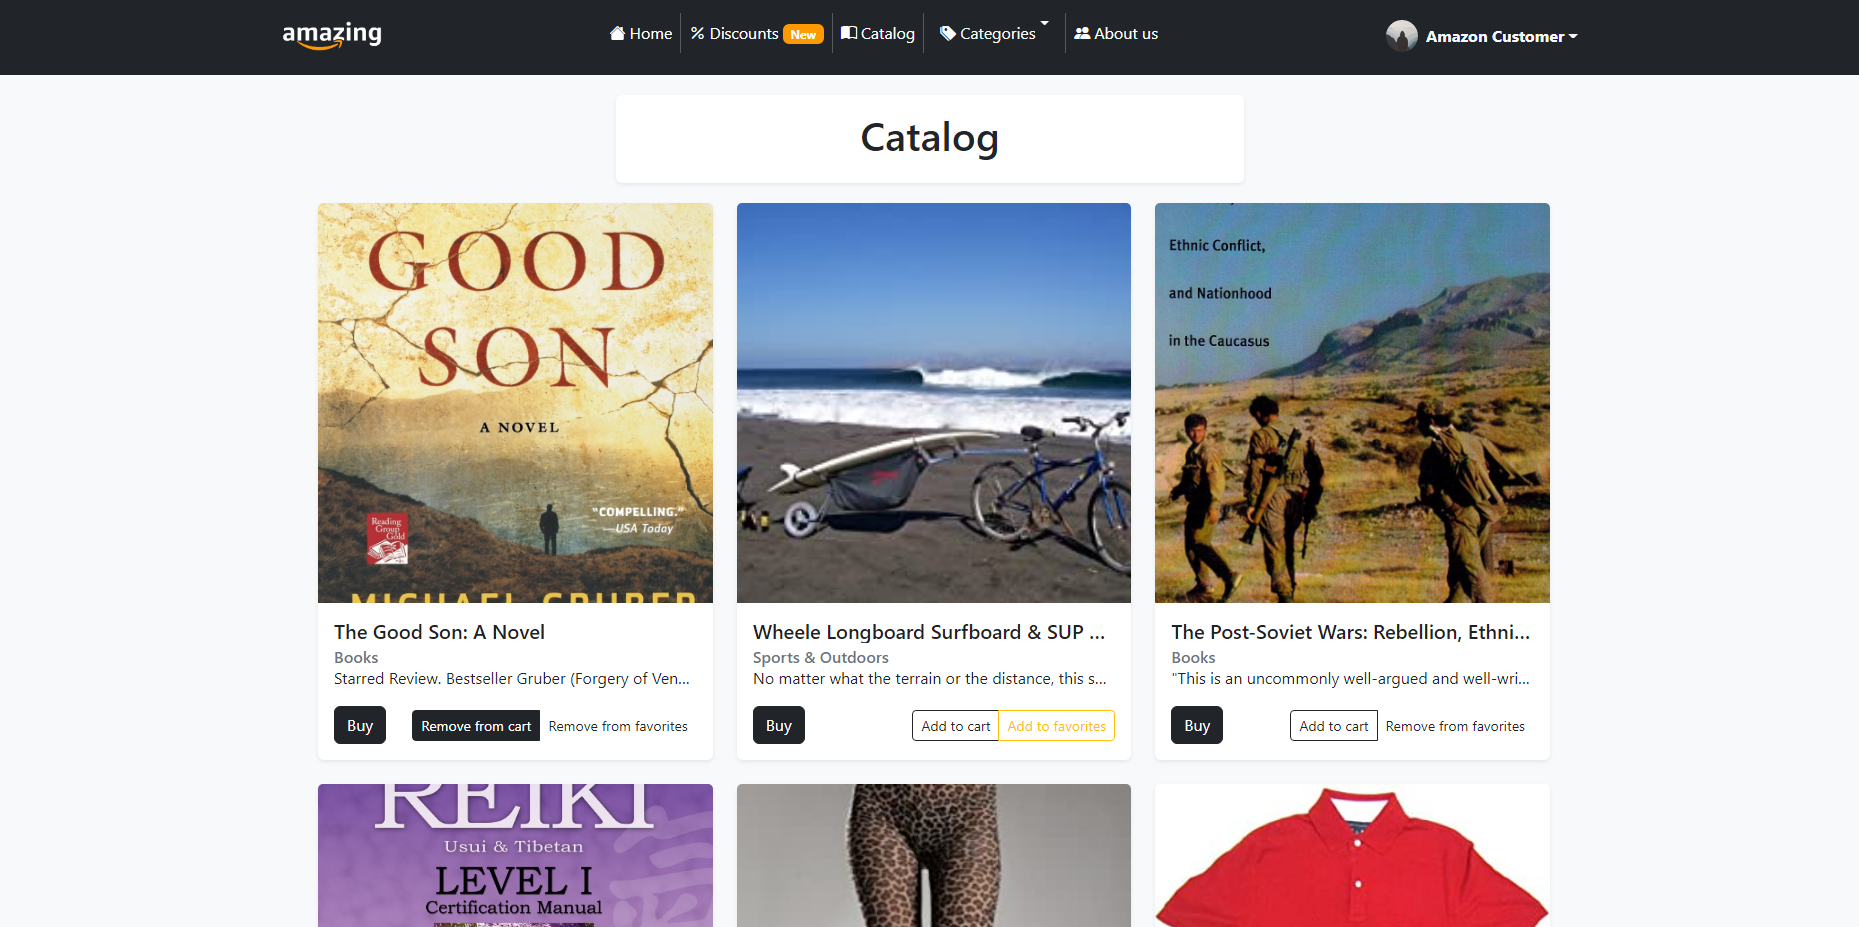
Task: Open the leopard print leggings image
Action: point(934,856)
